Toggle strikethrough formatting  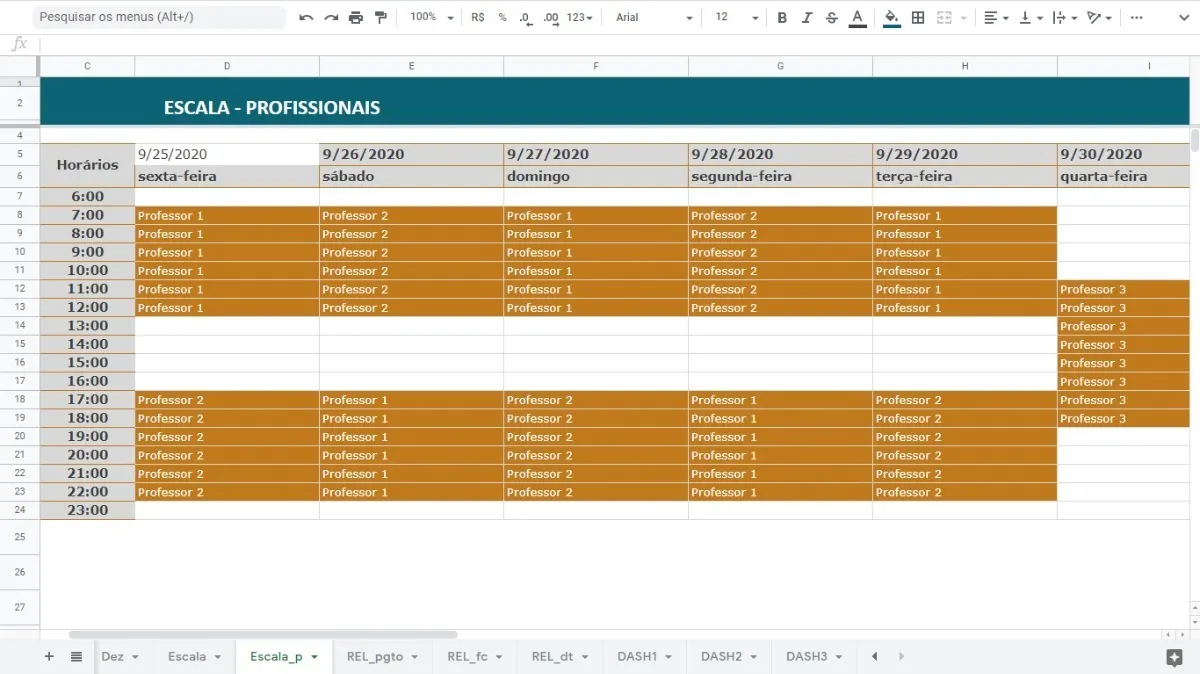(x=832, y=18)
